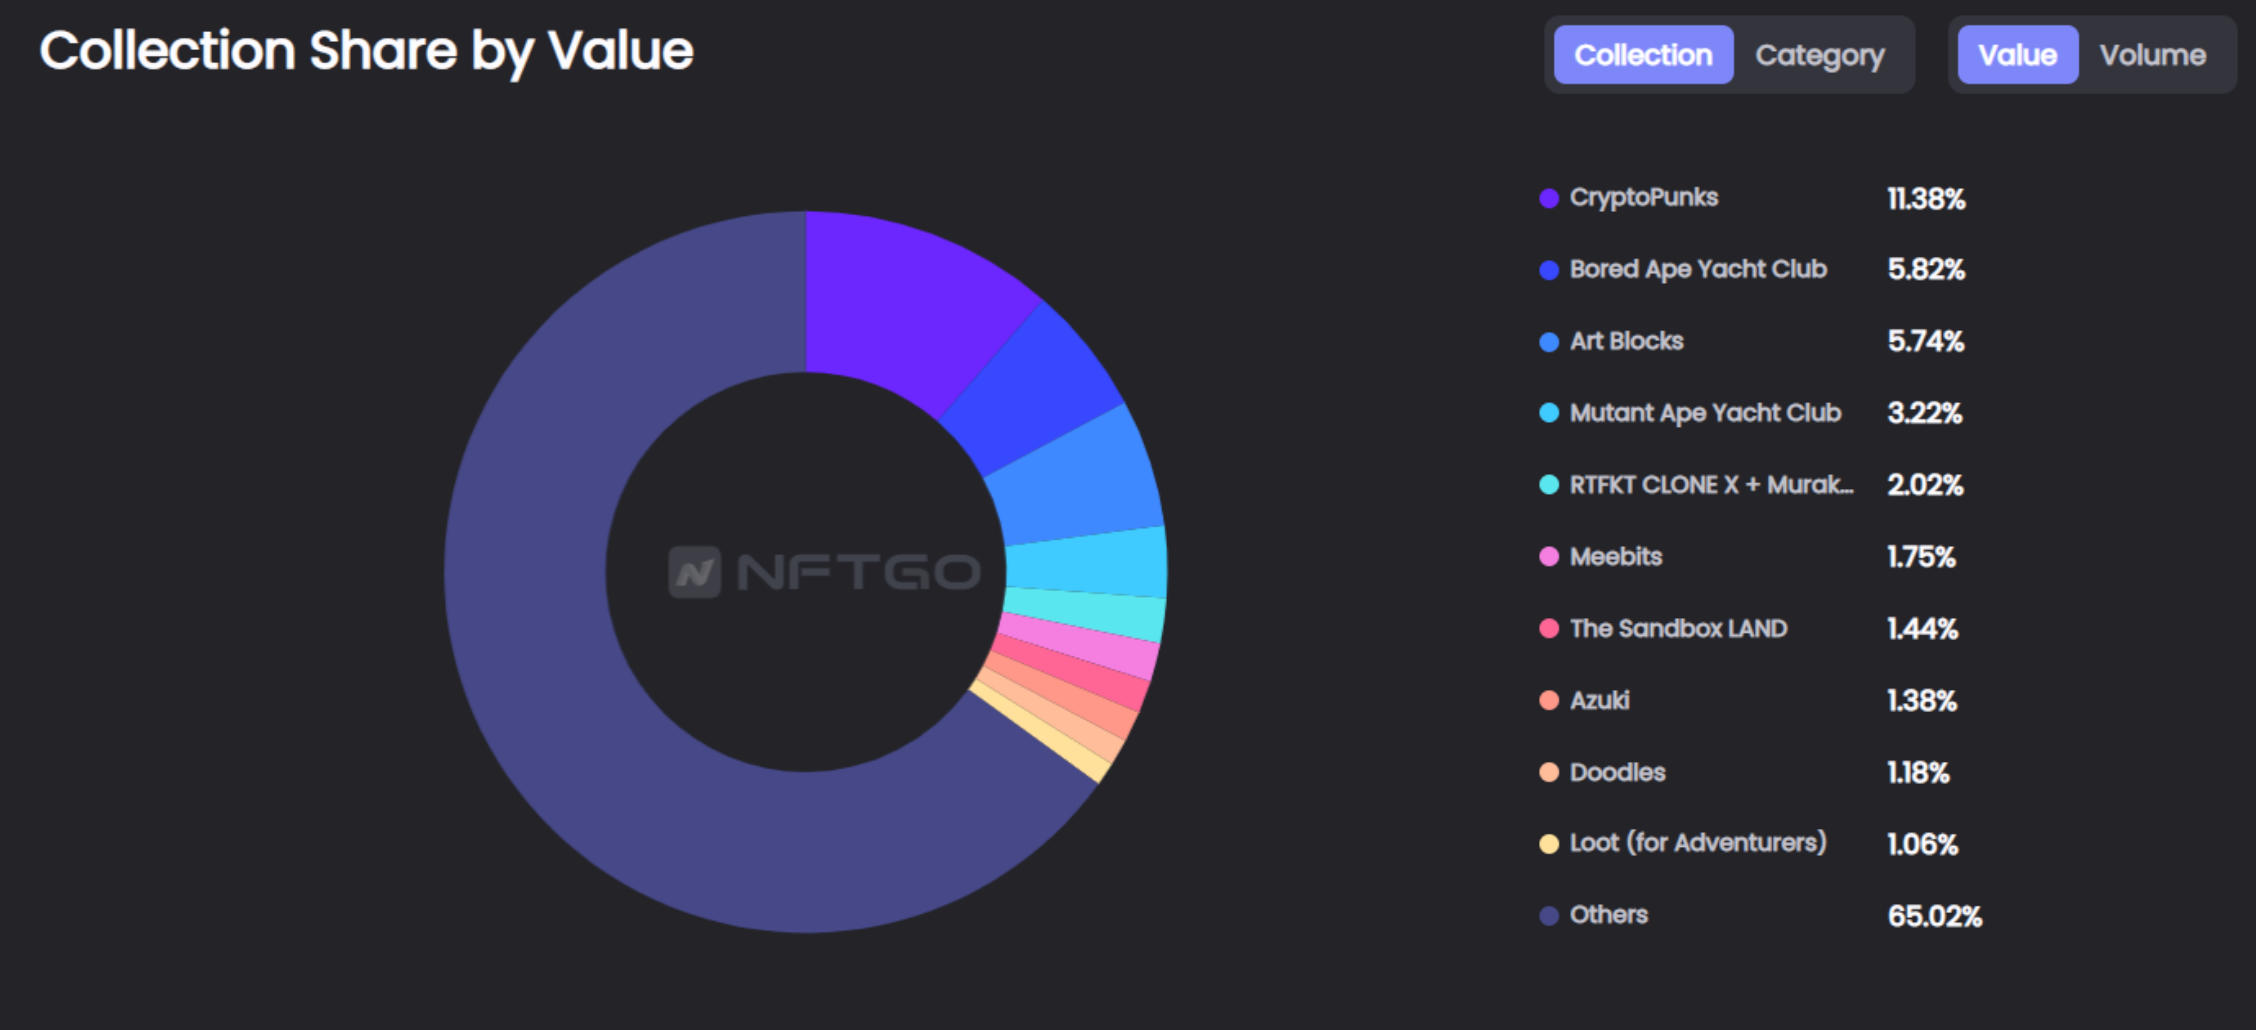2256x1030 pixels.
Task: Select the Volume toggle
Action: [x=2152, y=55]
